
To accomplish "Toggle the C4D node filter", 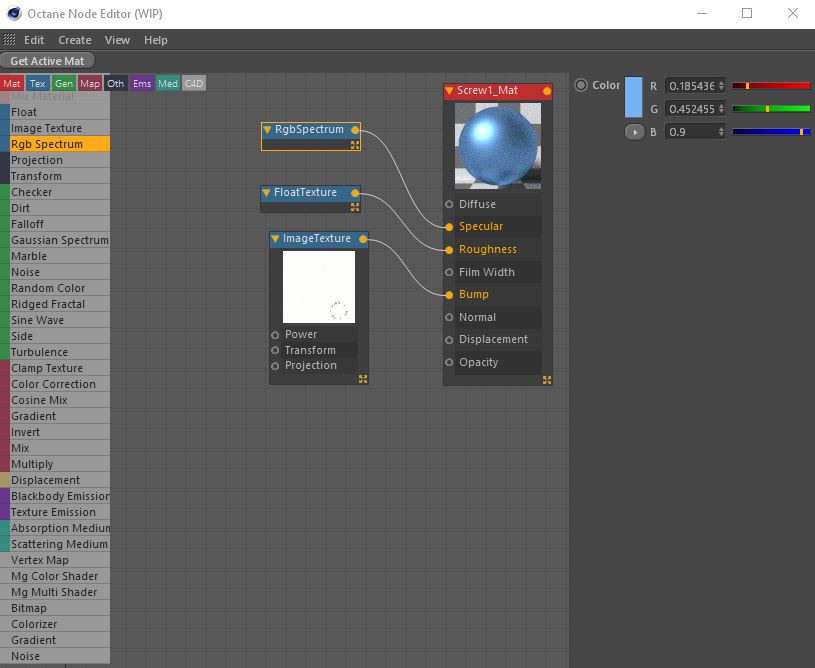I will pos(194,84).
